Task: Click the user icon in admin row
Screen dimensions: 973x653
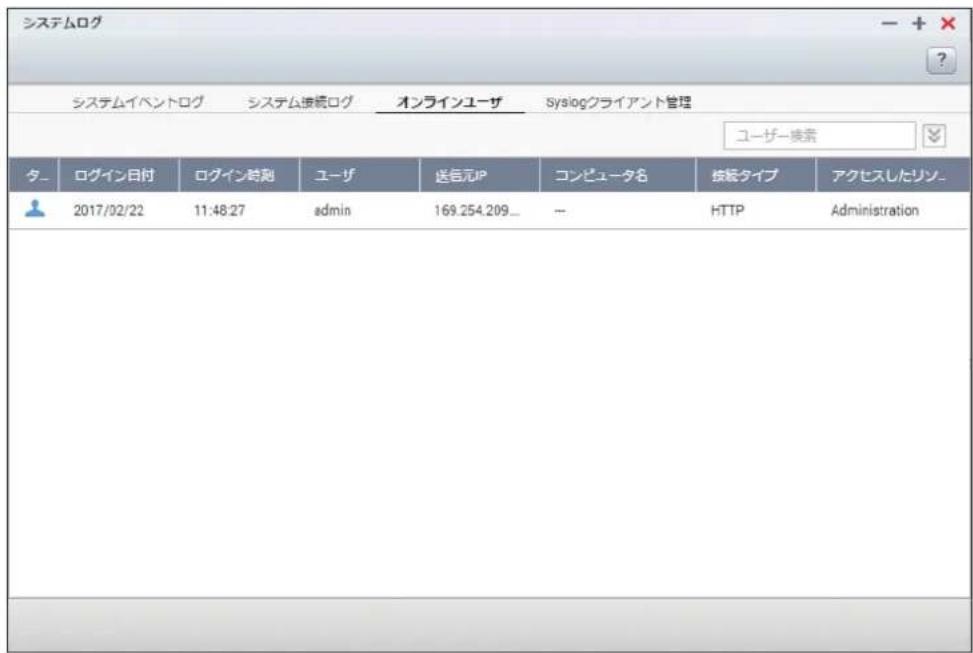Action: (35, 209)
